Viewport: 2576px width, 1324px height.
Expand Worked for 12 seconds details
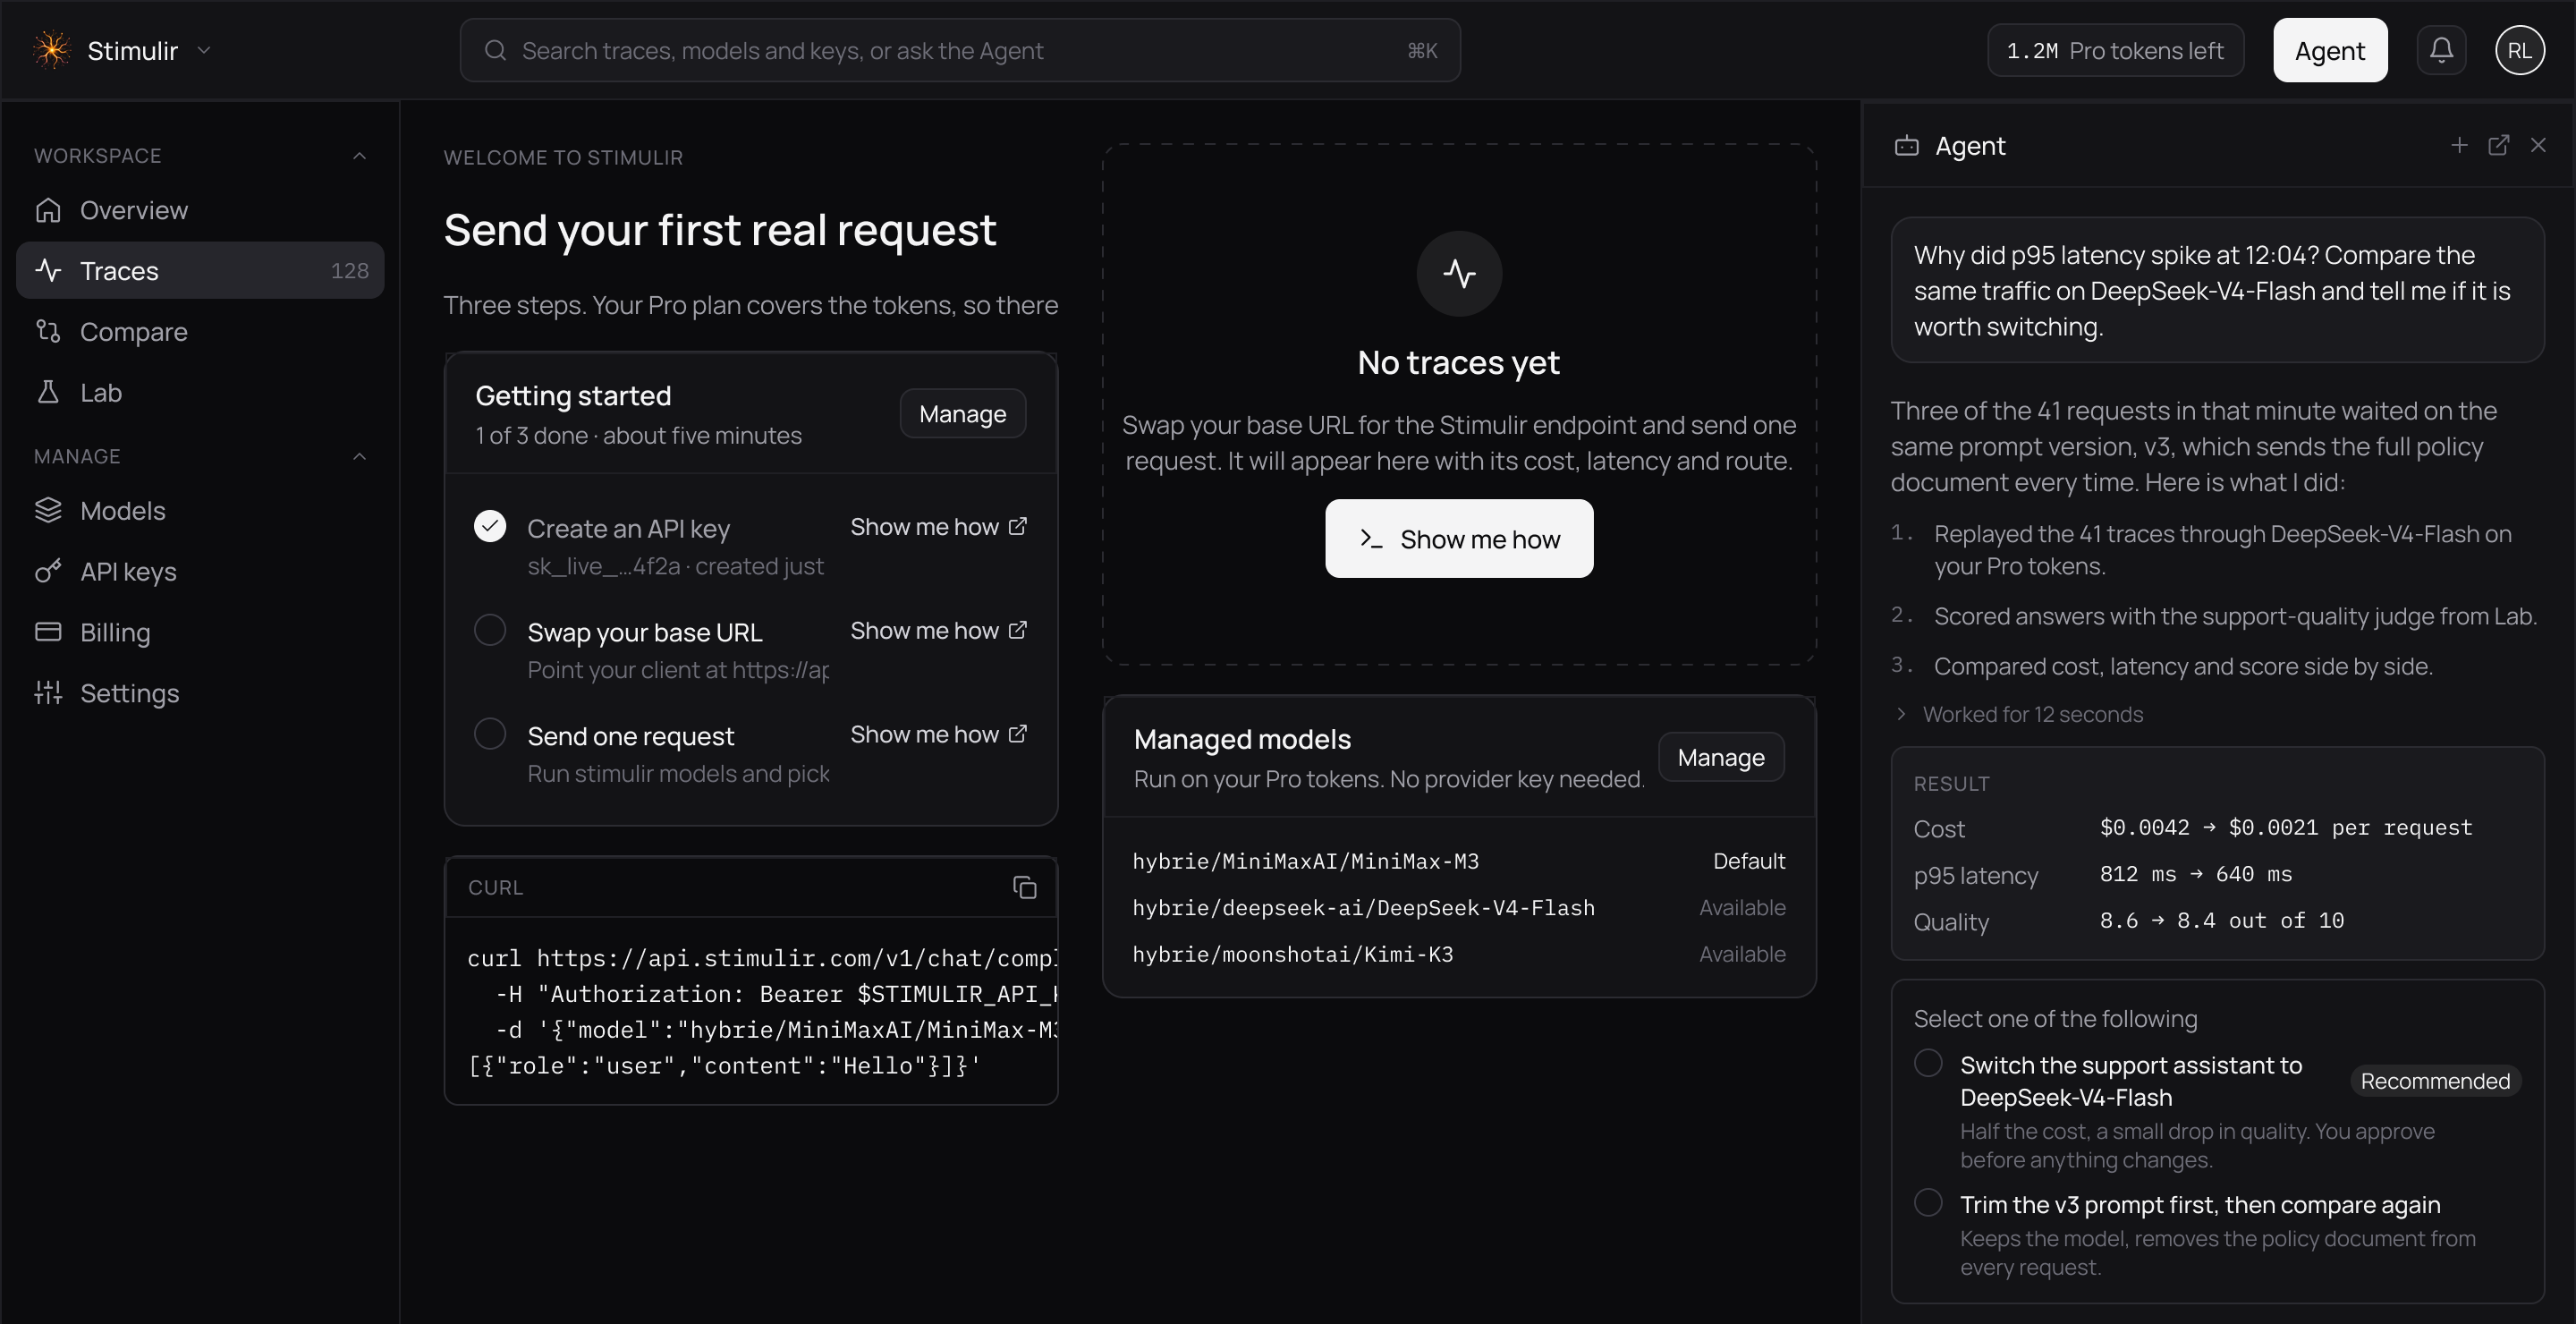(x=2019, y=714)
